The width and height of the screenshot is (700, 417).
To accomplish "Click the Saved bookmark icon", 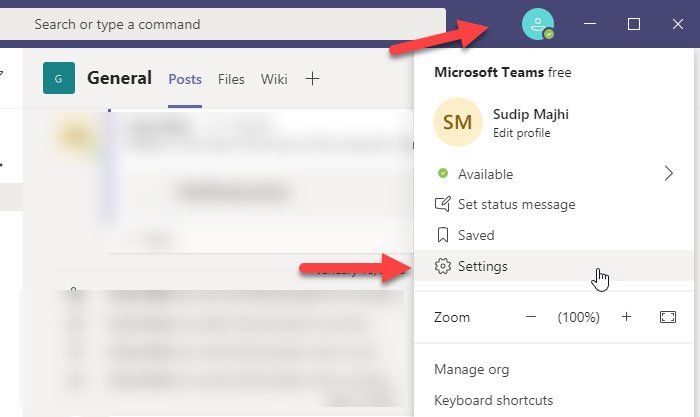I will click(442, 235).
